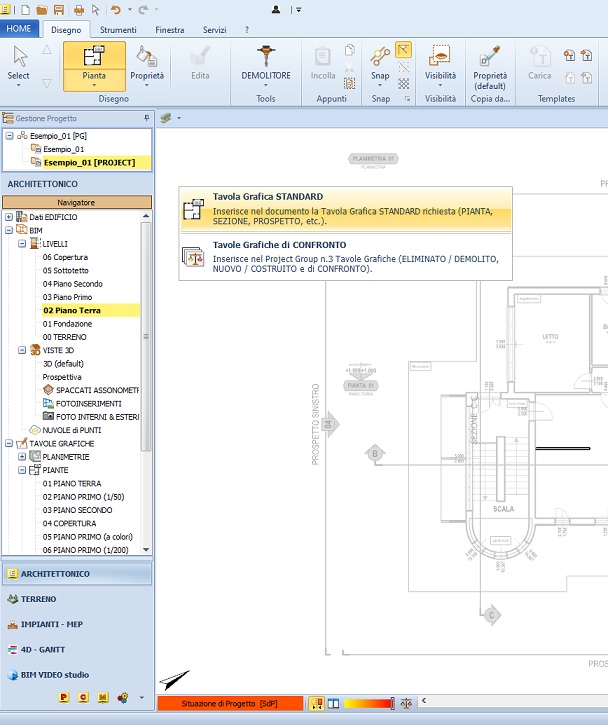The height and width of the screenshot is (725, 608).
Task: Toggle the highlighted snap mode button
Action: click(403, 49)
